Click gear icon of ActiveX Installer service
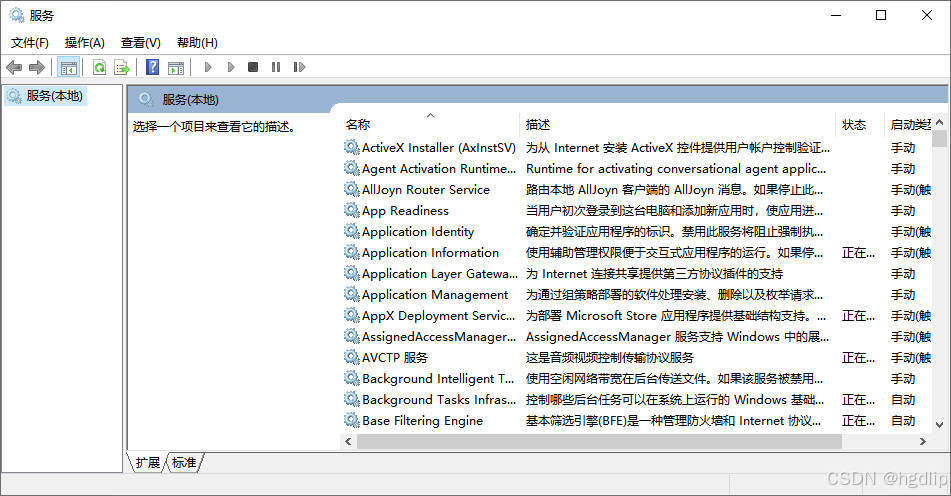The height and width of the screenshot is (496, 951). click(x=352, y=147)
